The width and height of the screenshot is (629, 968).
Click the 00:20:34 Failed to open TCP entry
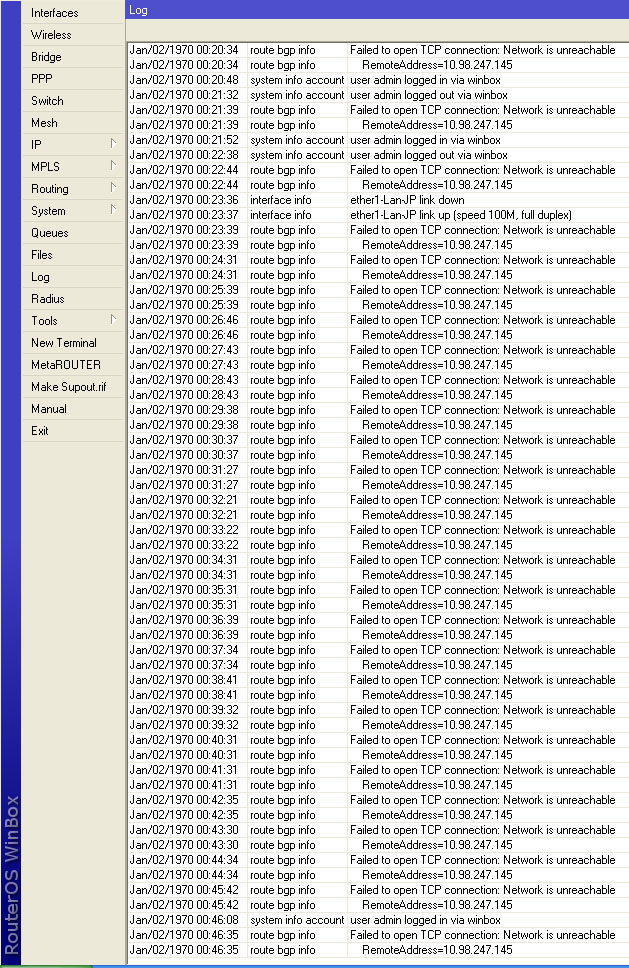(378, 50)
